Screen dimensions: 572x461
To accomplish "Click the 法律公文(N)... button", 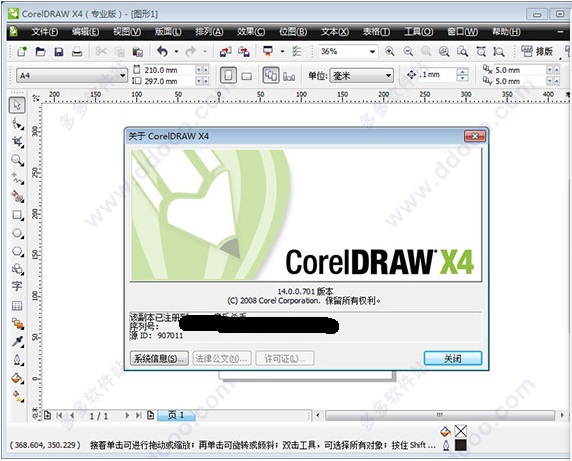I will coord(221,359).
